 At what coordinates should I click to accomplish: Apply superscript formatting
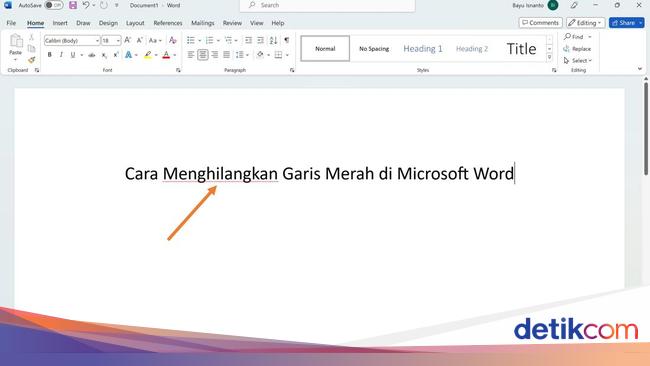(x=116, y=55)
